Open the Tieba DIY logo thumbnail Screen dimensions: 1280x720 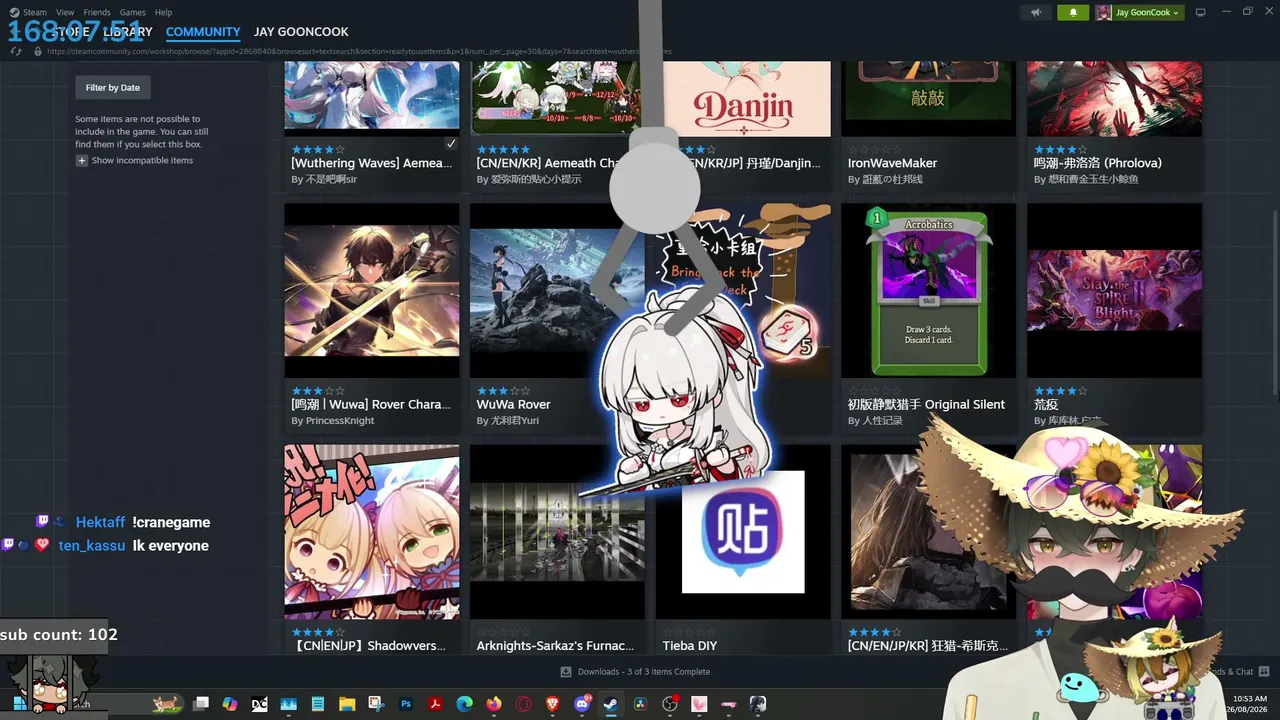(x=743, y=532)
